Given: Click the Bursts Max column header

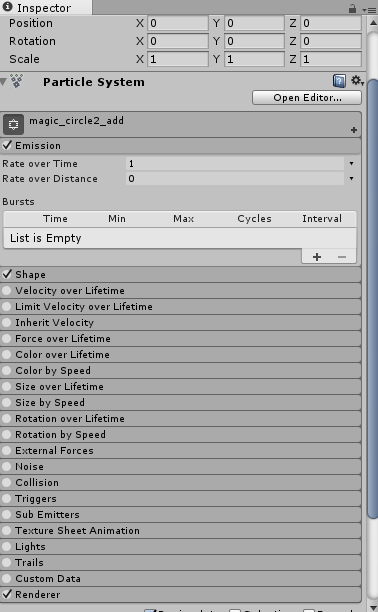Looking at the screenshot, I should pyautogui.click(x=184, y=219).
